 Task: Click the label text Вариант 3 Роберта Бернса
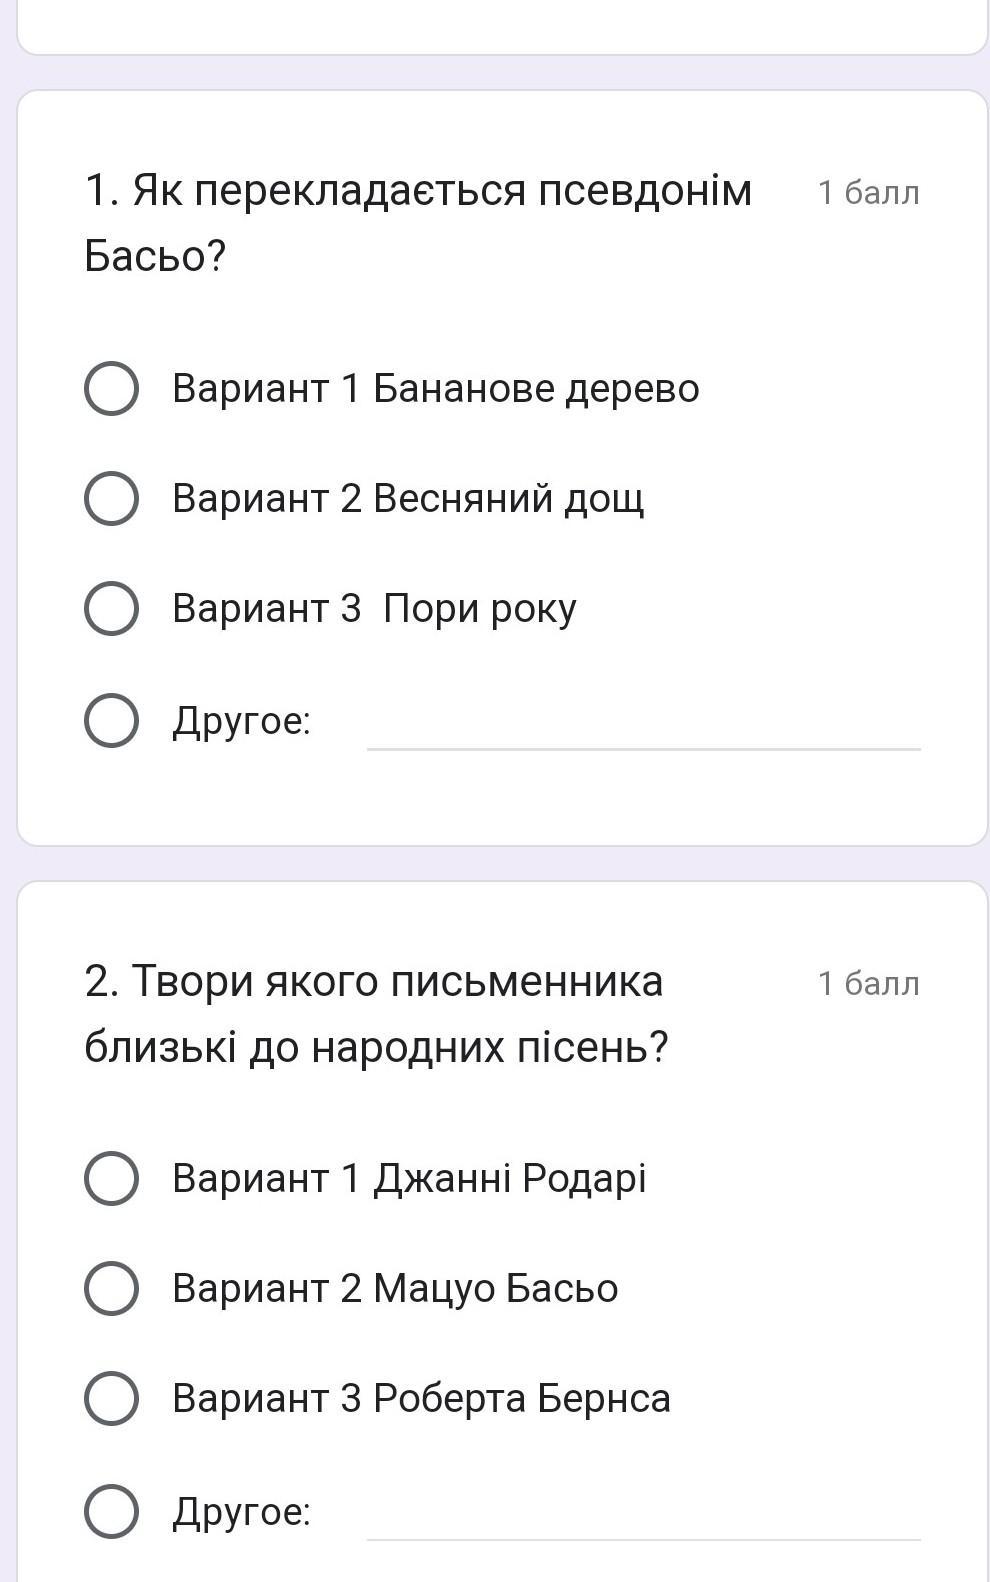pos(421,1398)
